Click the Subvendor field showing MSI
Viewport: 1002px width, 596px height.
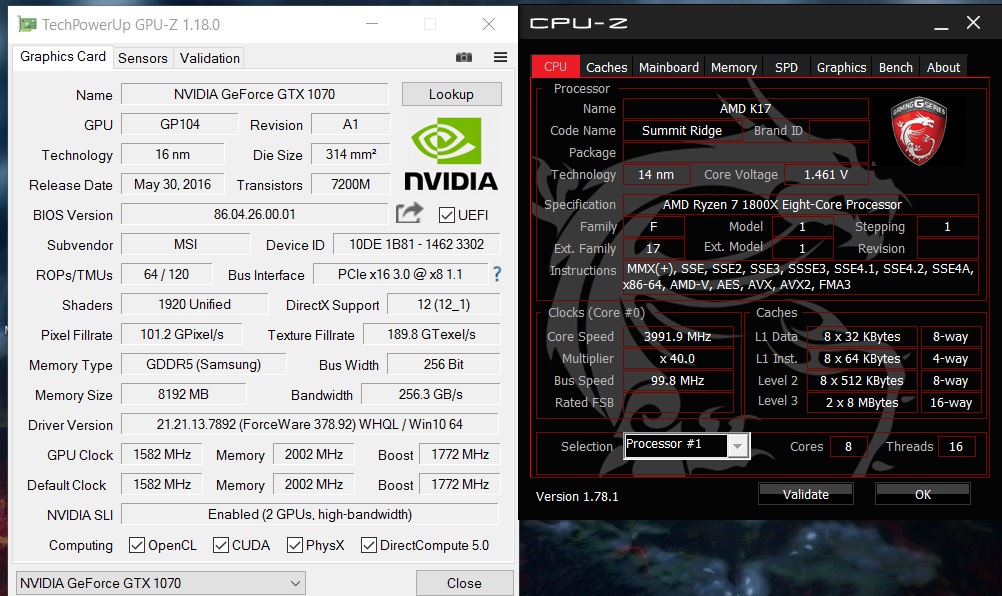[185, 244]
